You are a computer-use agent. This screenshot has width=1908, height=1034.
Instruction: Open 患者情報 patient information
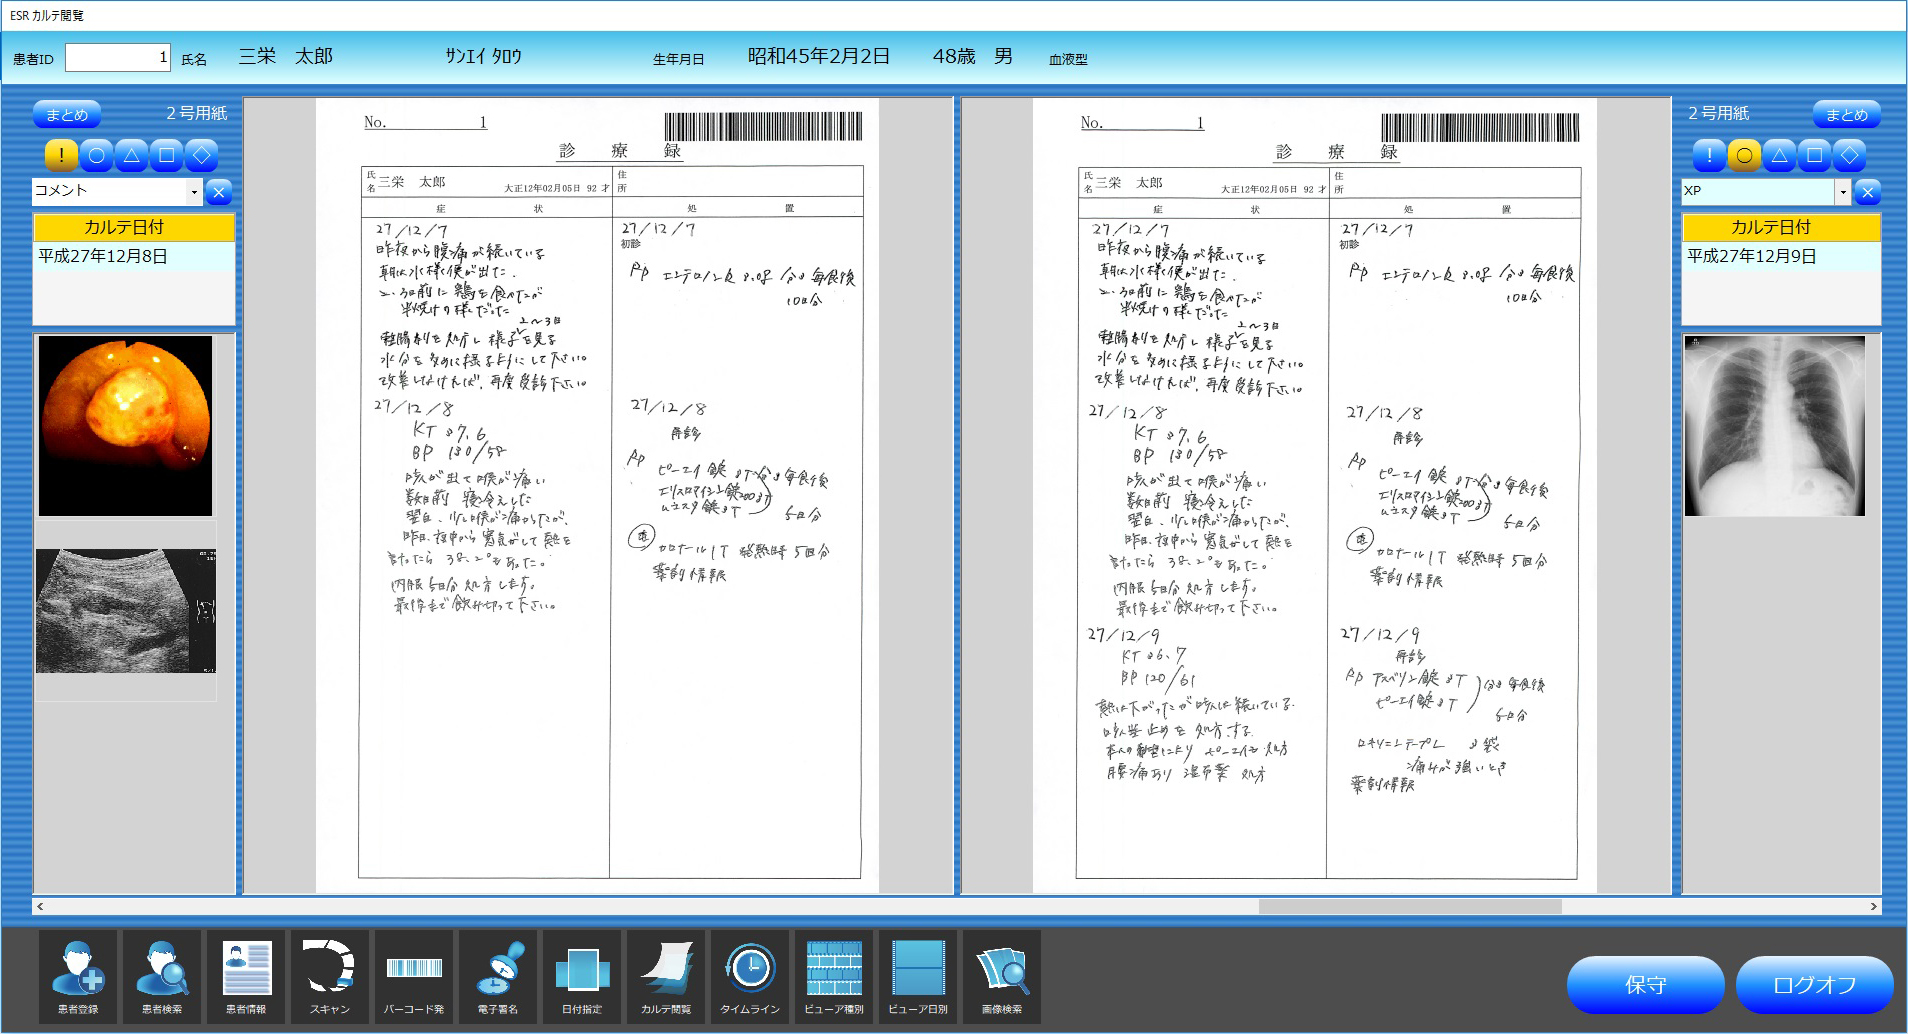coord(246,975)
